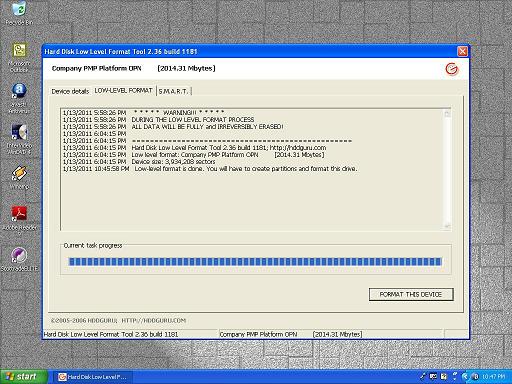512x384 pixels.
Task: Click the taskbar clock 10:47 PM
Action: [493, 377]
